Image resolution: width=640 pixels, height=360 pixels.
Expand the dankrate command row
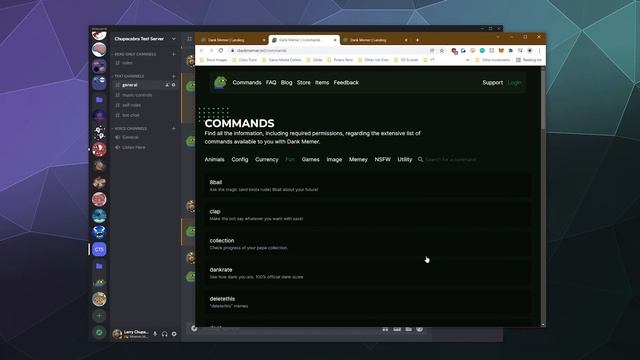click(x=368, y=273)
